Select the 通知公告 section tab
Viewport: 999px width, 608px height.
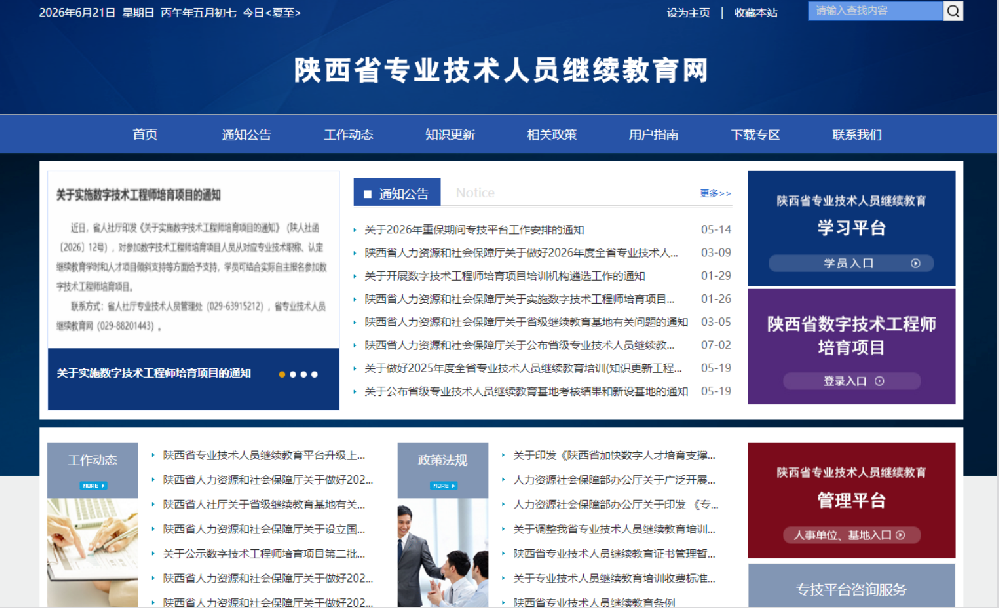point(397,192)
